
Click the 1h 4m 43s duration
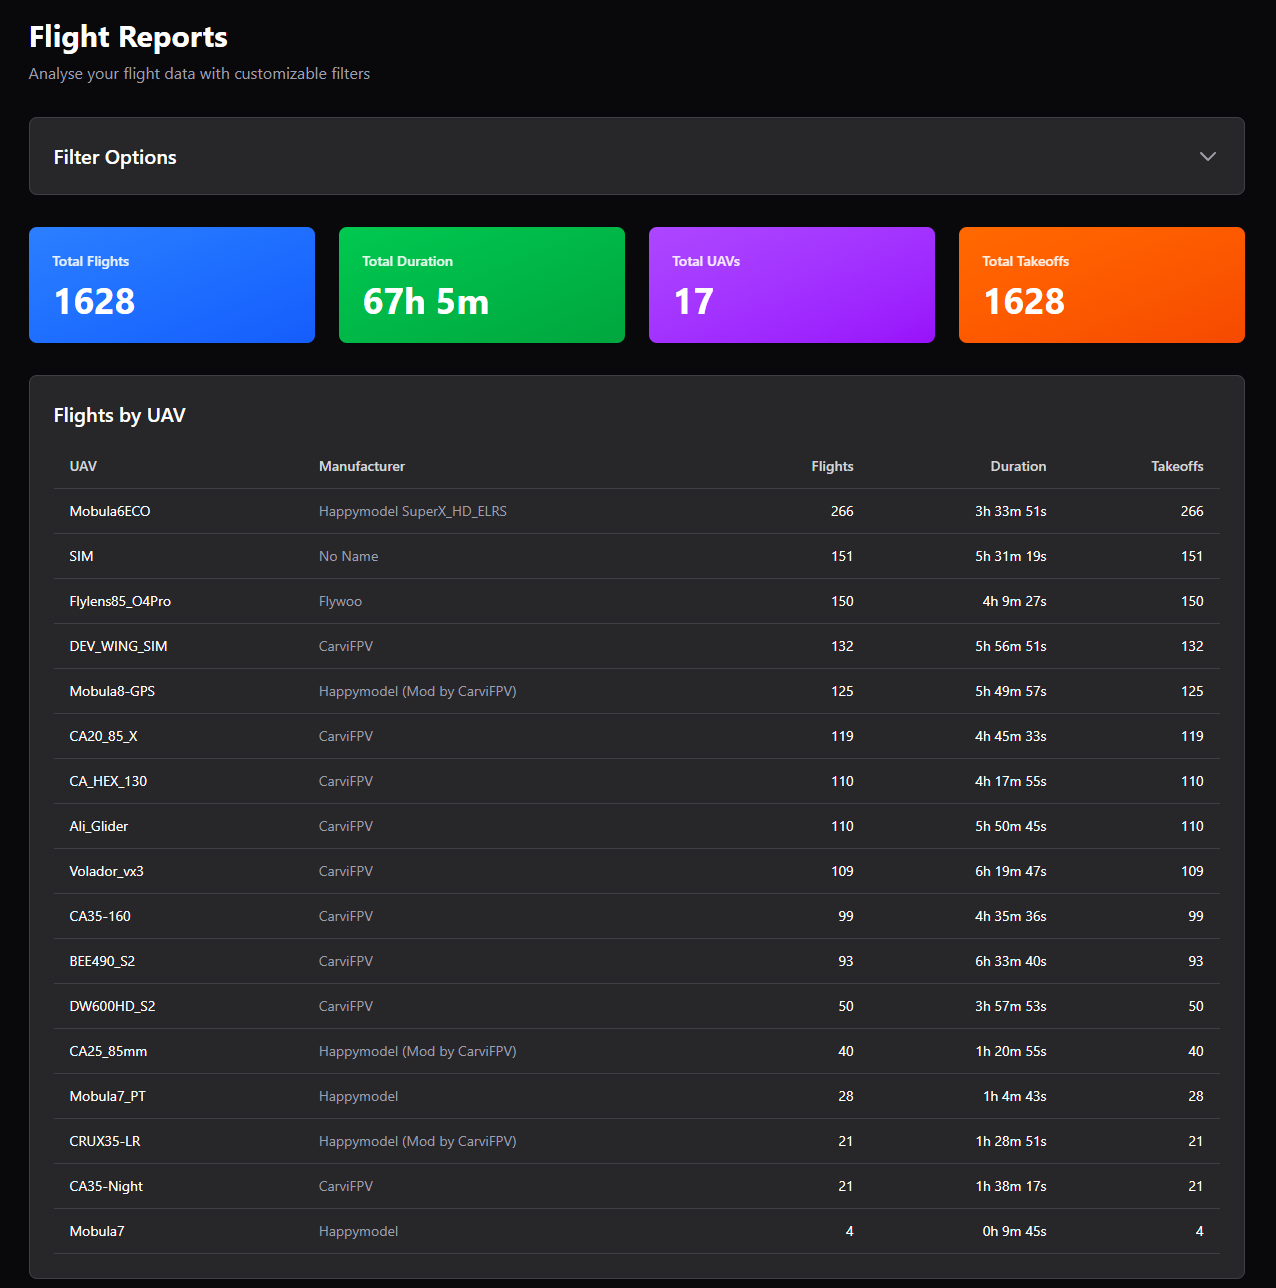pos(1015,1096)
